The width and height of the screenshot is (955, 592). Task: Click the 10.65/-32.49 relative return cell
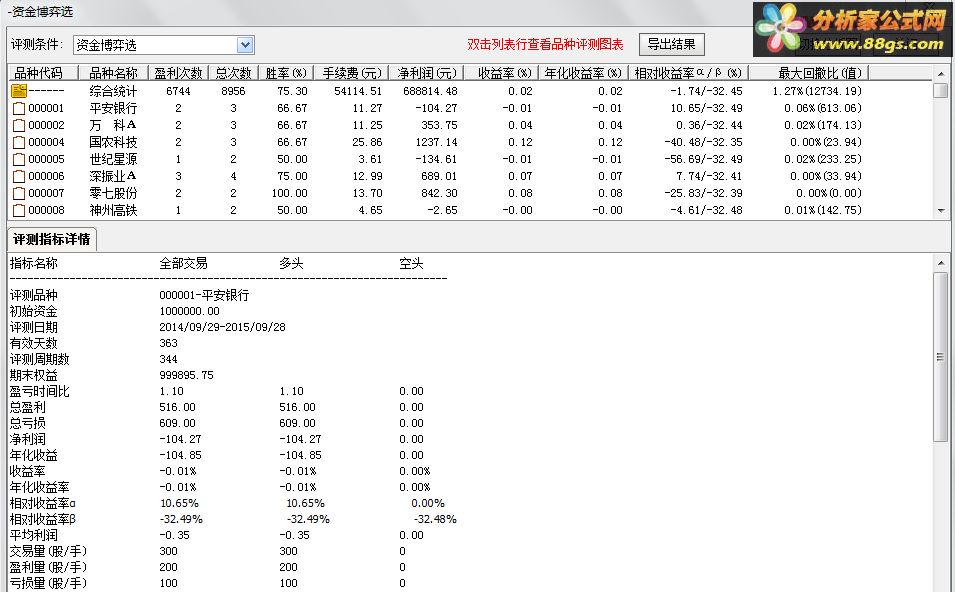pyautogui.click(x=707, y=108)
